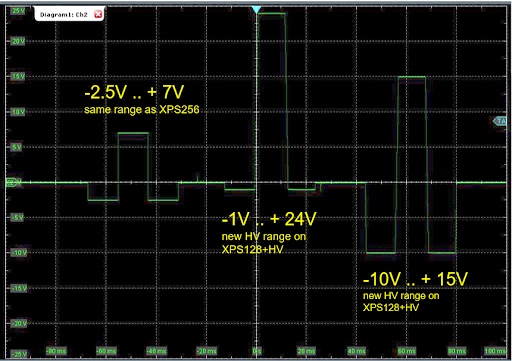The image size is (512, 361).
Task: Click the -5 V vertical scale label
Action: click(18, 218)
